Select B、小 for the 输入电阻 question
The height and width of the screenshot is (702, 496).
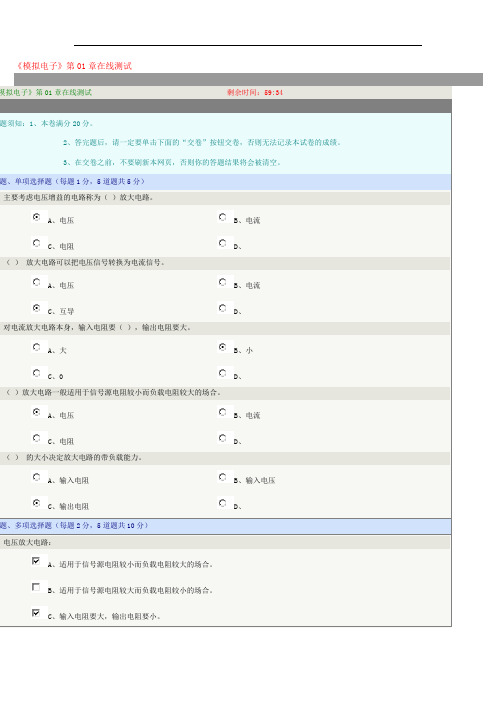[x=222, y=347]
